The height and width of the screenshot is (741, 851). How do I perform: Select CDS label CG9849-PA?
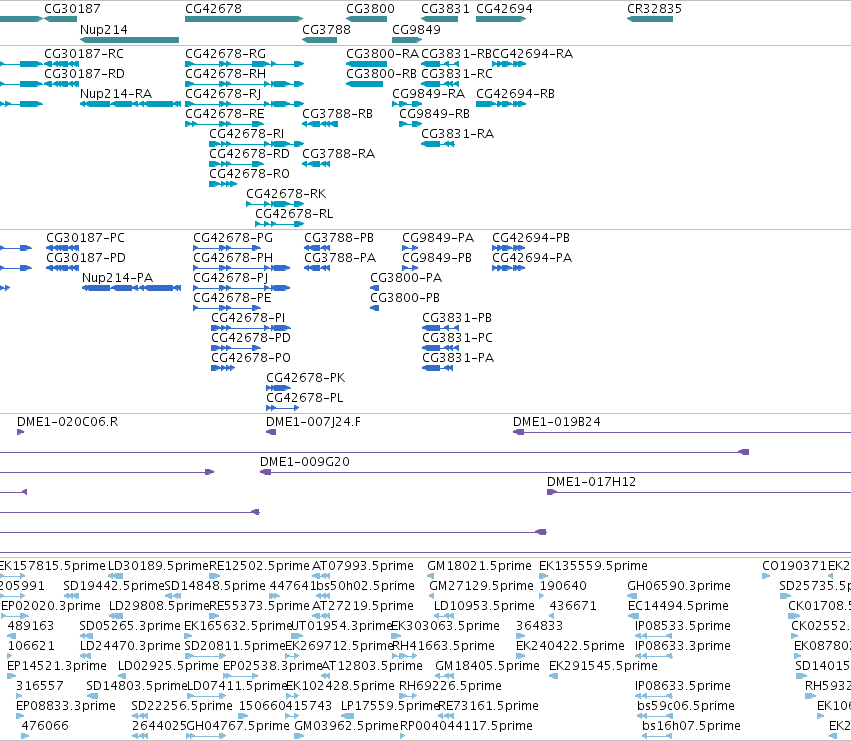click(x=438, y=238)
